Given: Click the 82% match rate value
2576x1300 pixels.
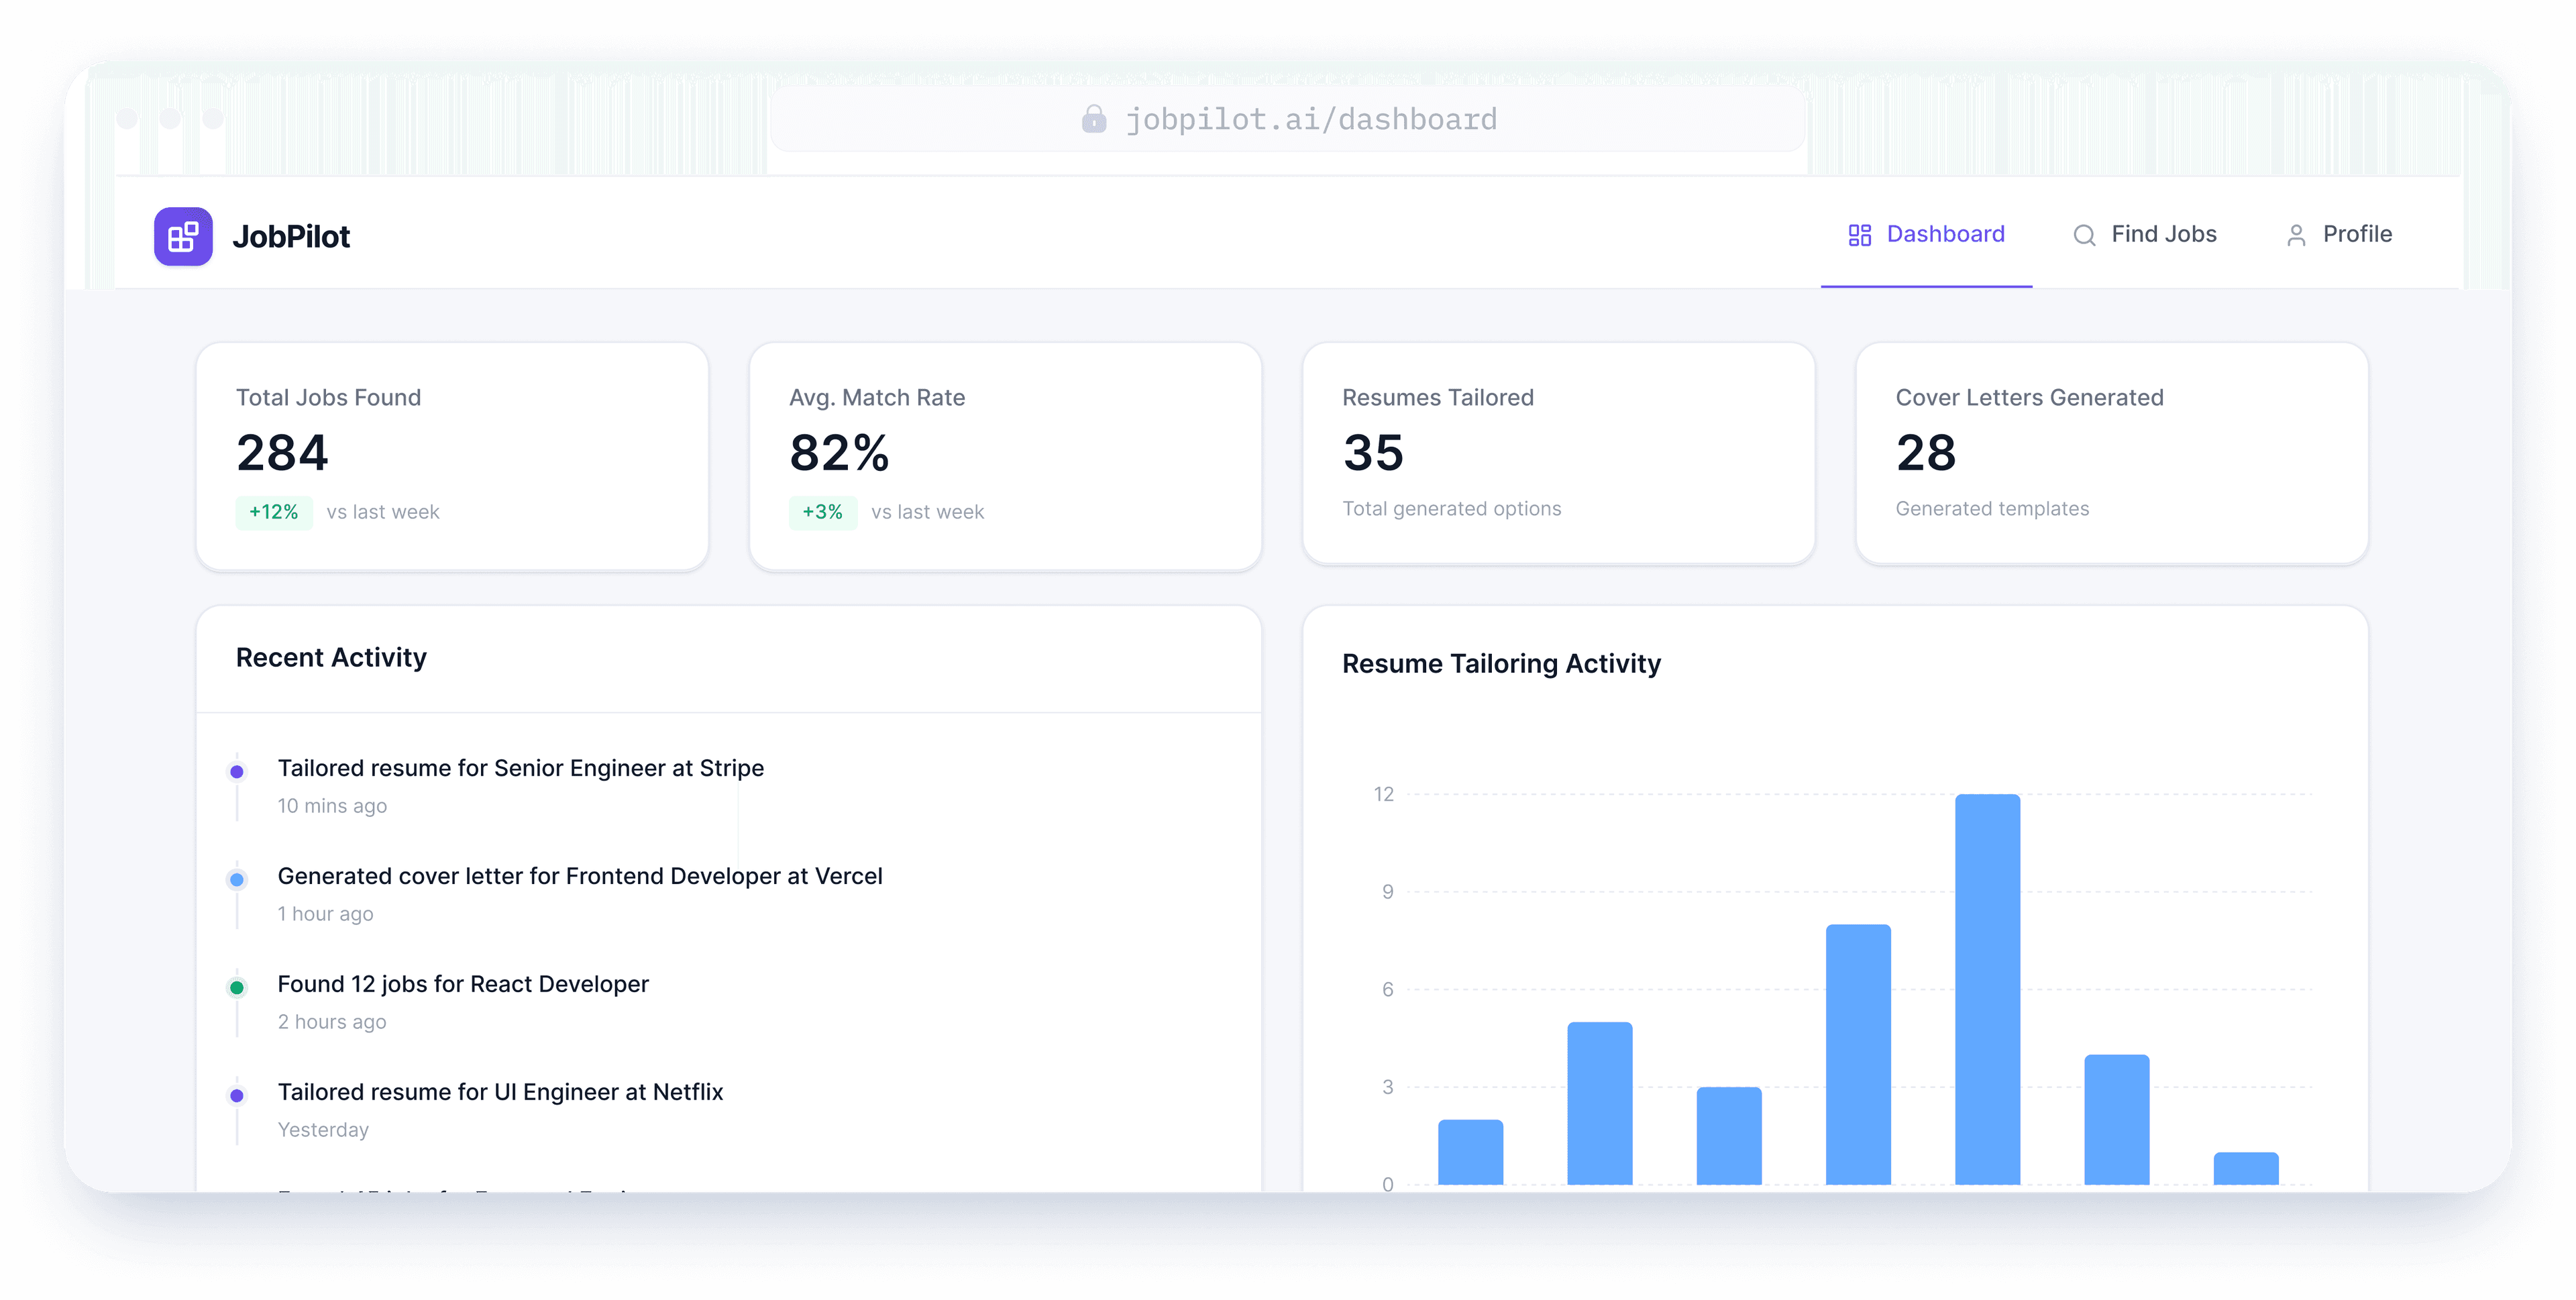Looking at the screenshot, I should click(839, 453).
